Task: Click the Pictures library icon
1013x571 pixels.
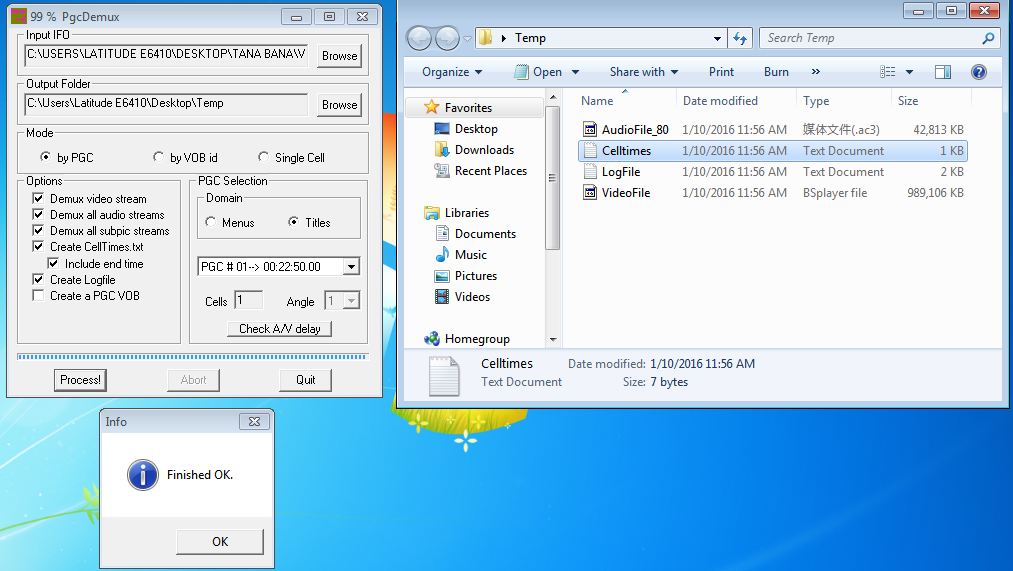Action: (x=442, y=276)
